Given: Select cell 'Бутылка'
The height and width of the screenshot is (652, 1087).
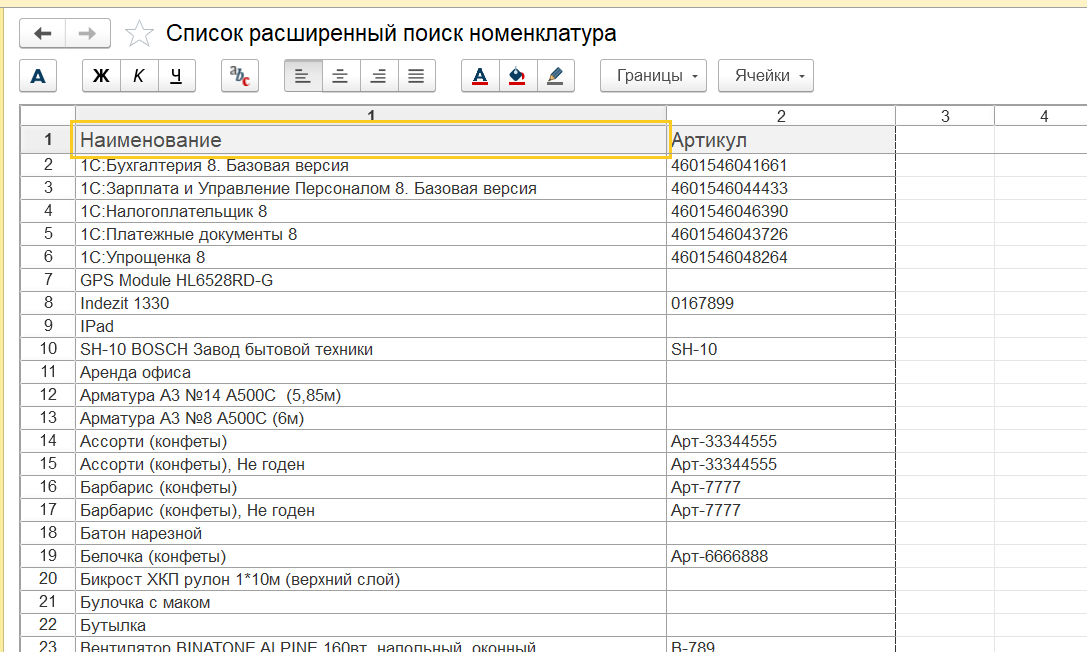Looking at the screenshot, I should (x=371, y=624).
